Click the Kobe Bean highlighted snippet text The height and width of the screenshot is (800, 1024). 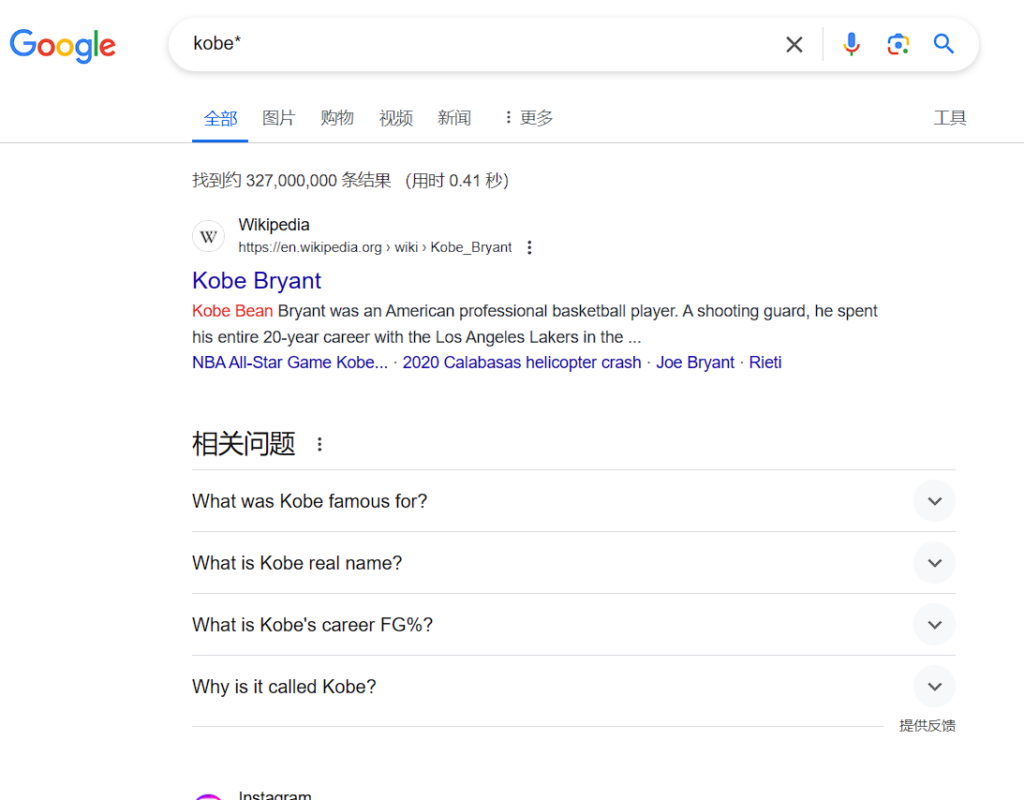232,311
